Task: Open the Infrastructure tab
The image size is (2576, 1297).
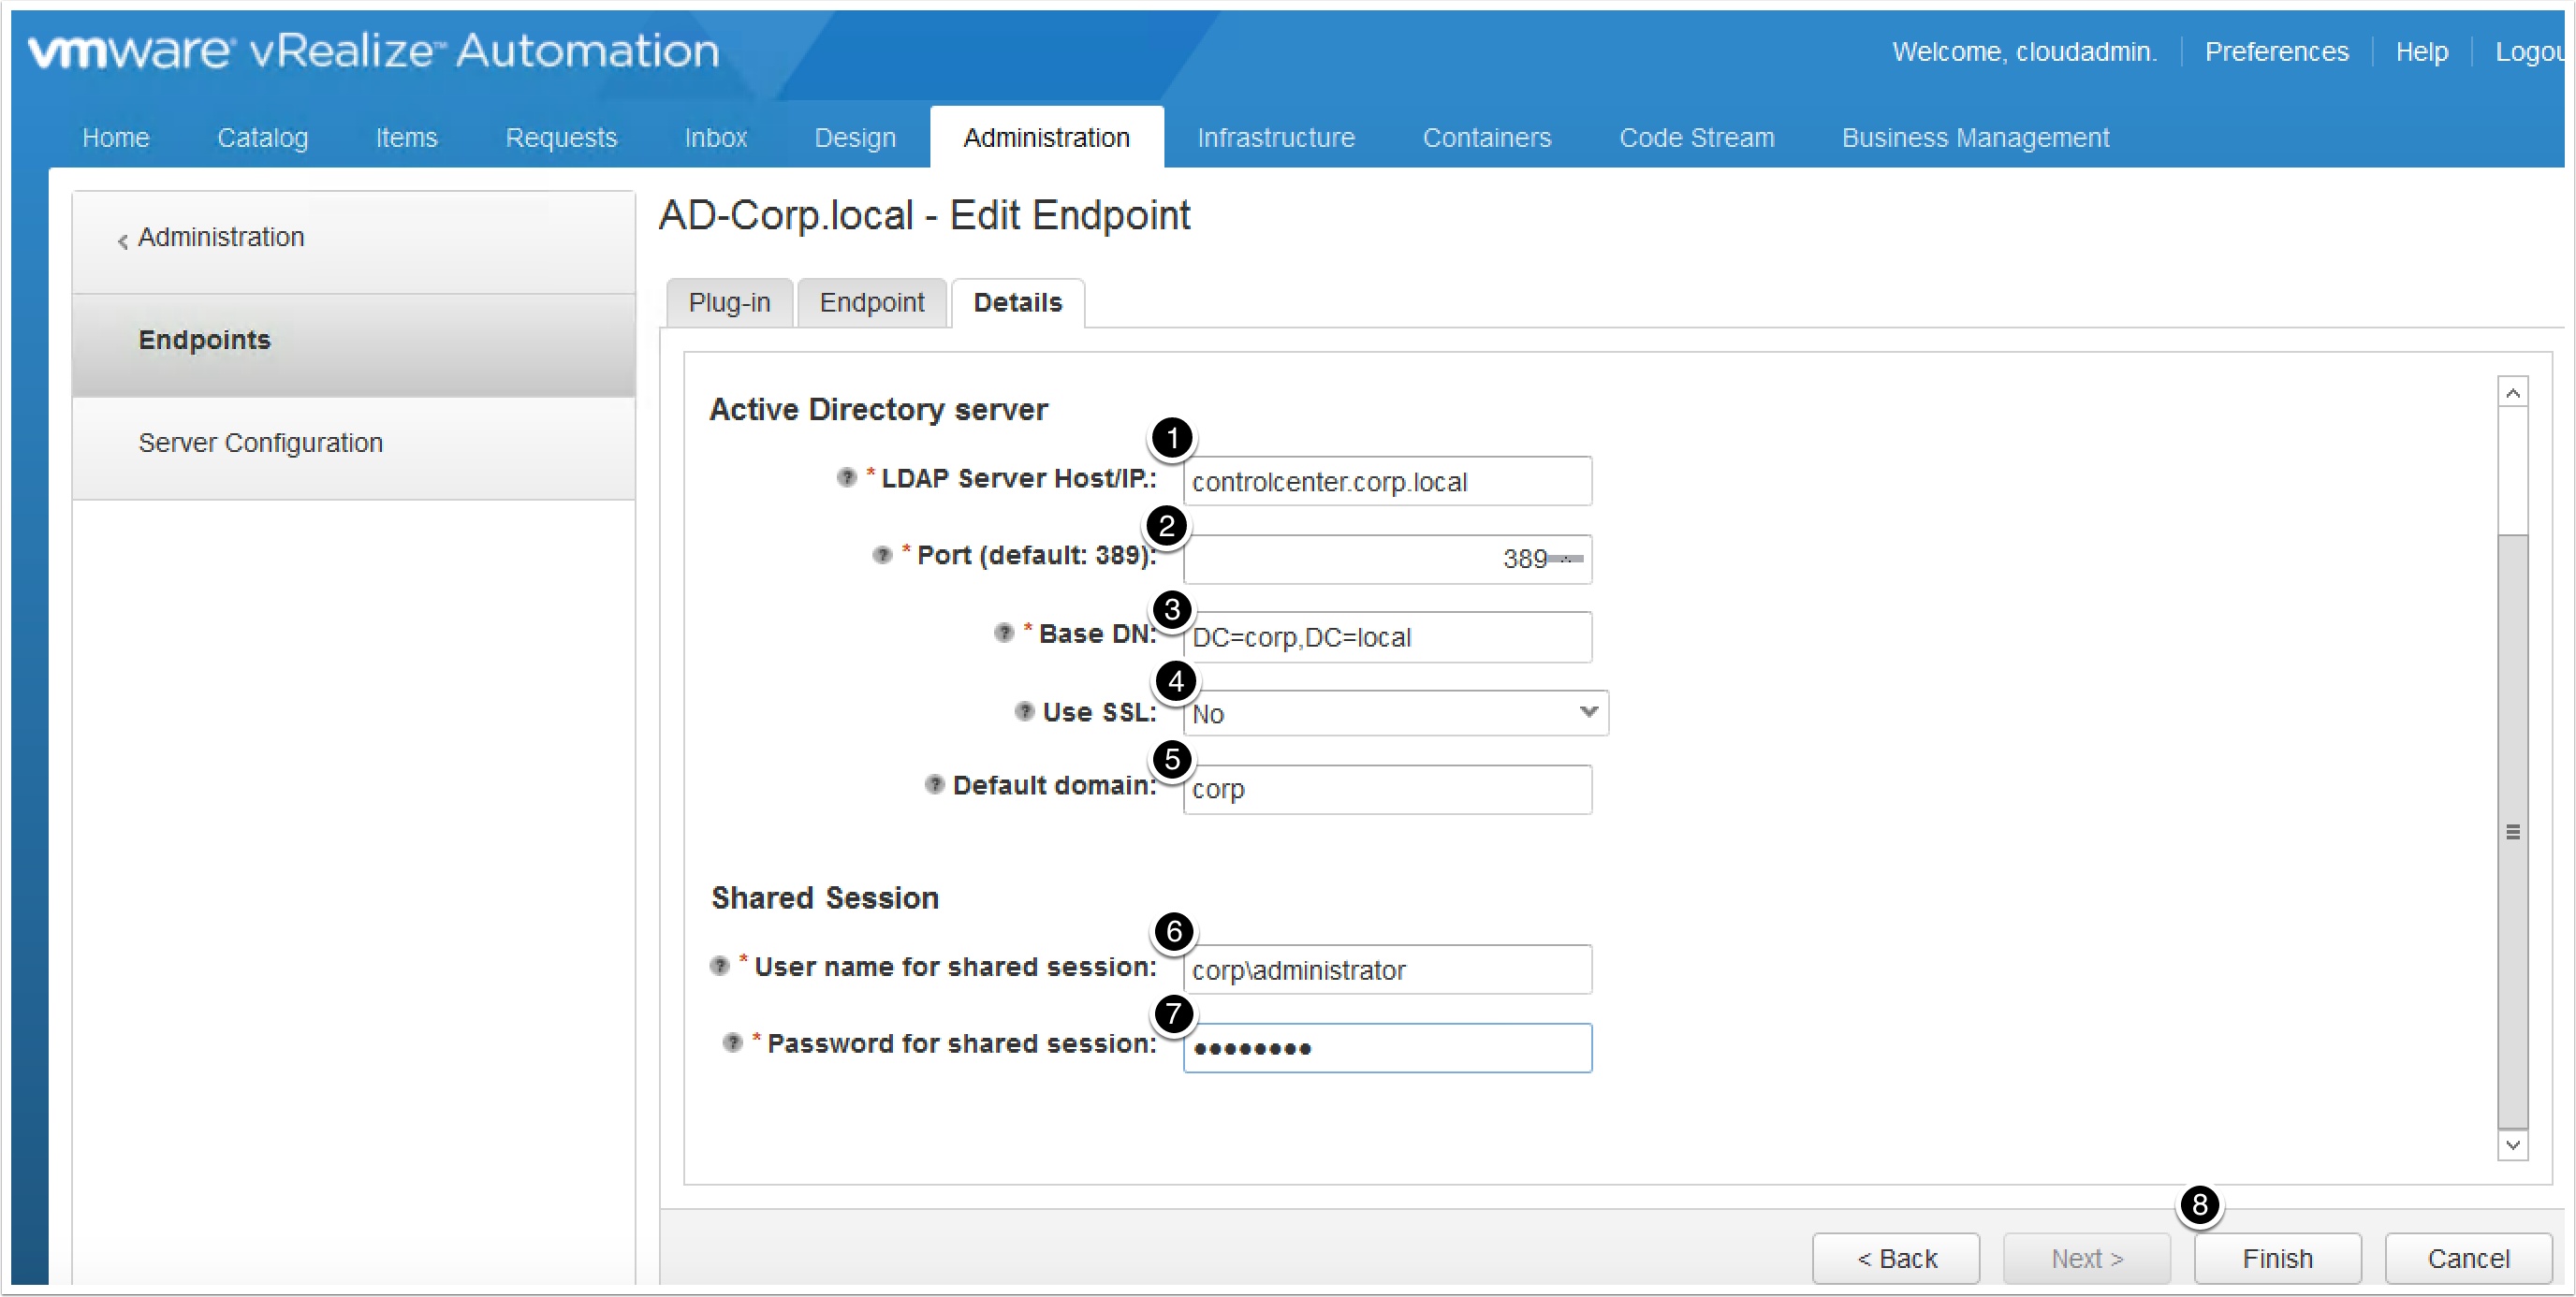Action: click(1276, 137)
